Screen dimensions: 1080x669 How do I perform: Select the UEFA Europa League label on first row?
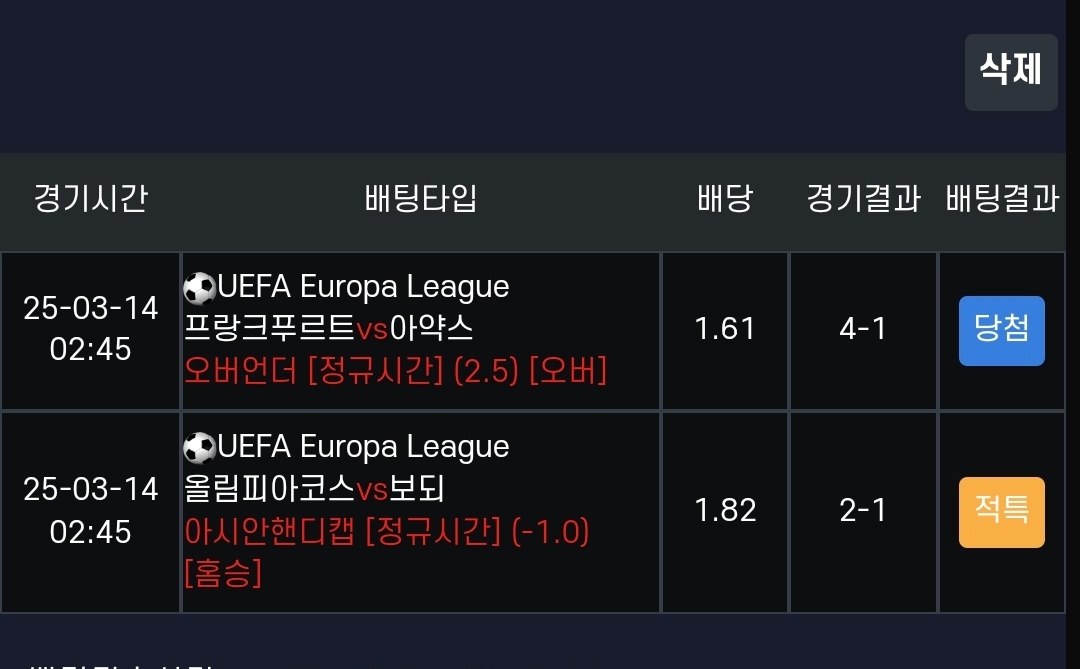[x=360, y=287]
